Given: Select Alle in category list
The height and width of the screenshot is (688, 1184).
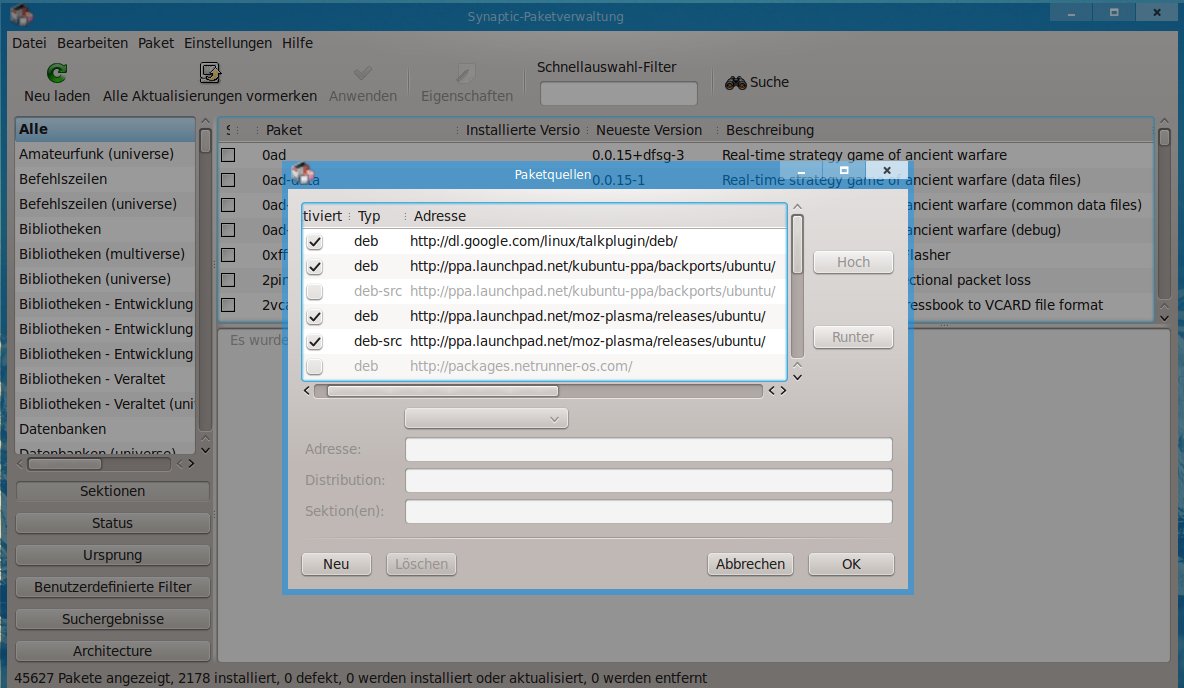Looking at the screenshot, I should (105, 129).
